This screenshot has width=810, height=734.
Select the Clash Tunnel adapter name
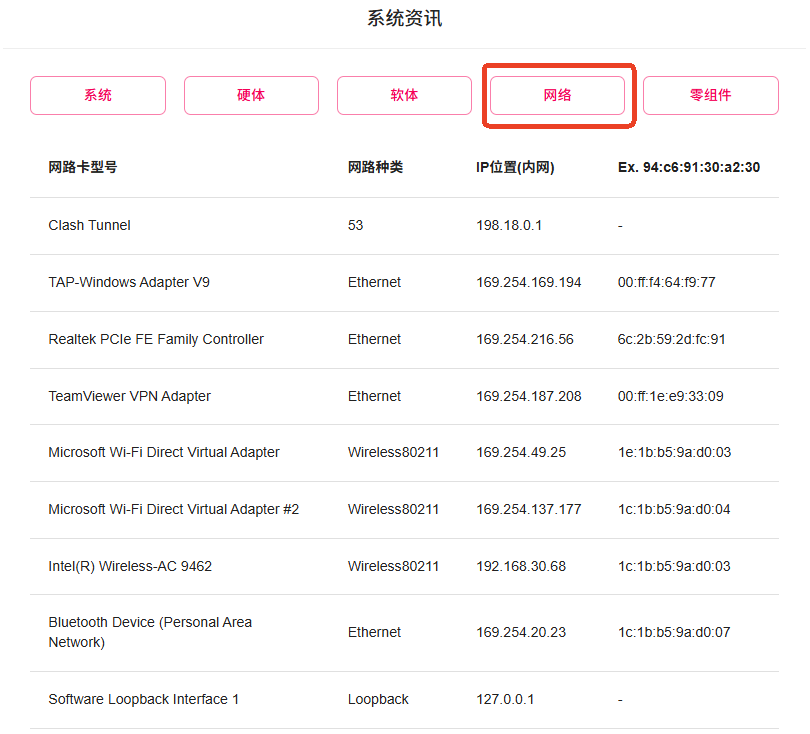89,225
